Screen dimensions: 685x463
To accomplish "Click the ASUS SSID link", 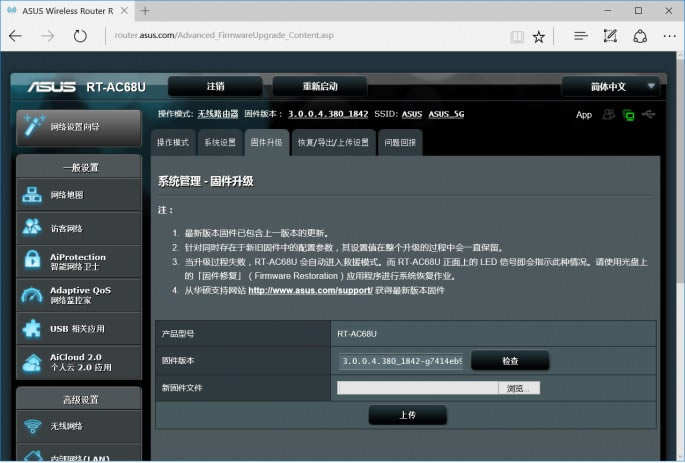I will [x=412, y=114].
